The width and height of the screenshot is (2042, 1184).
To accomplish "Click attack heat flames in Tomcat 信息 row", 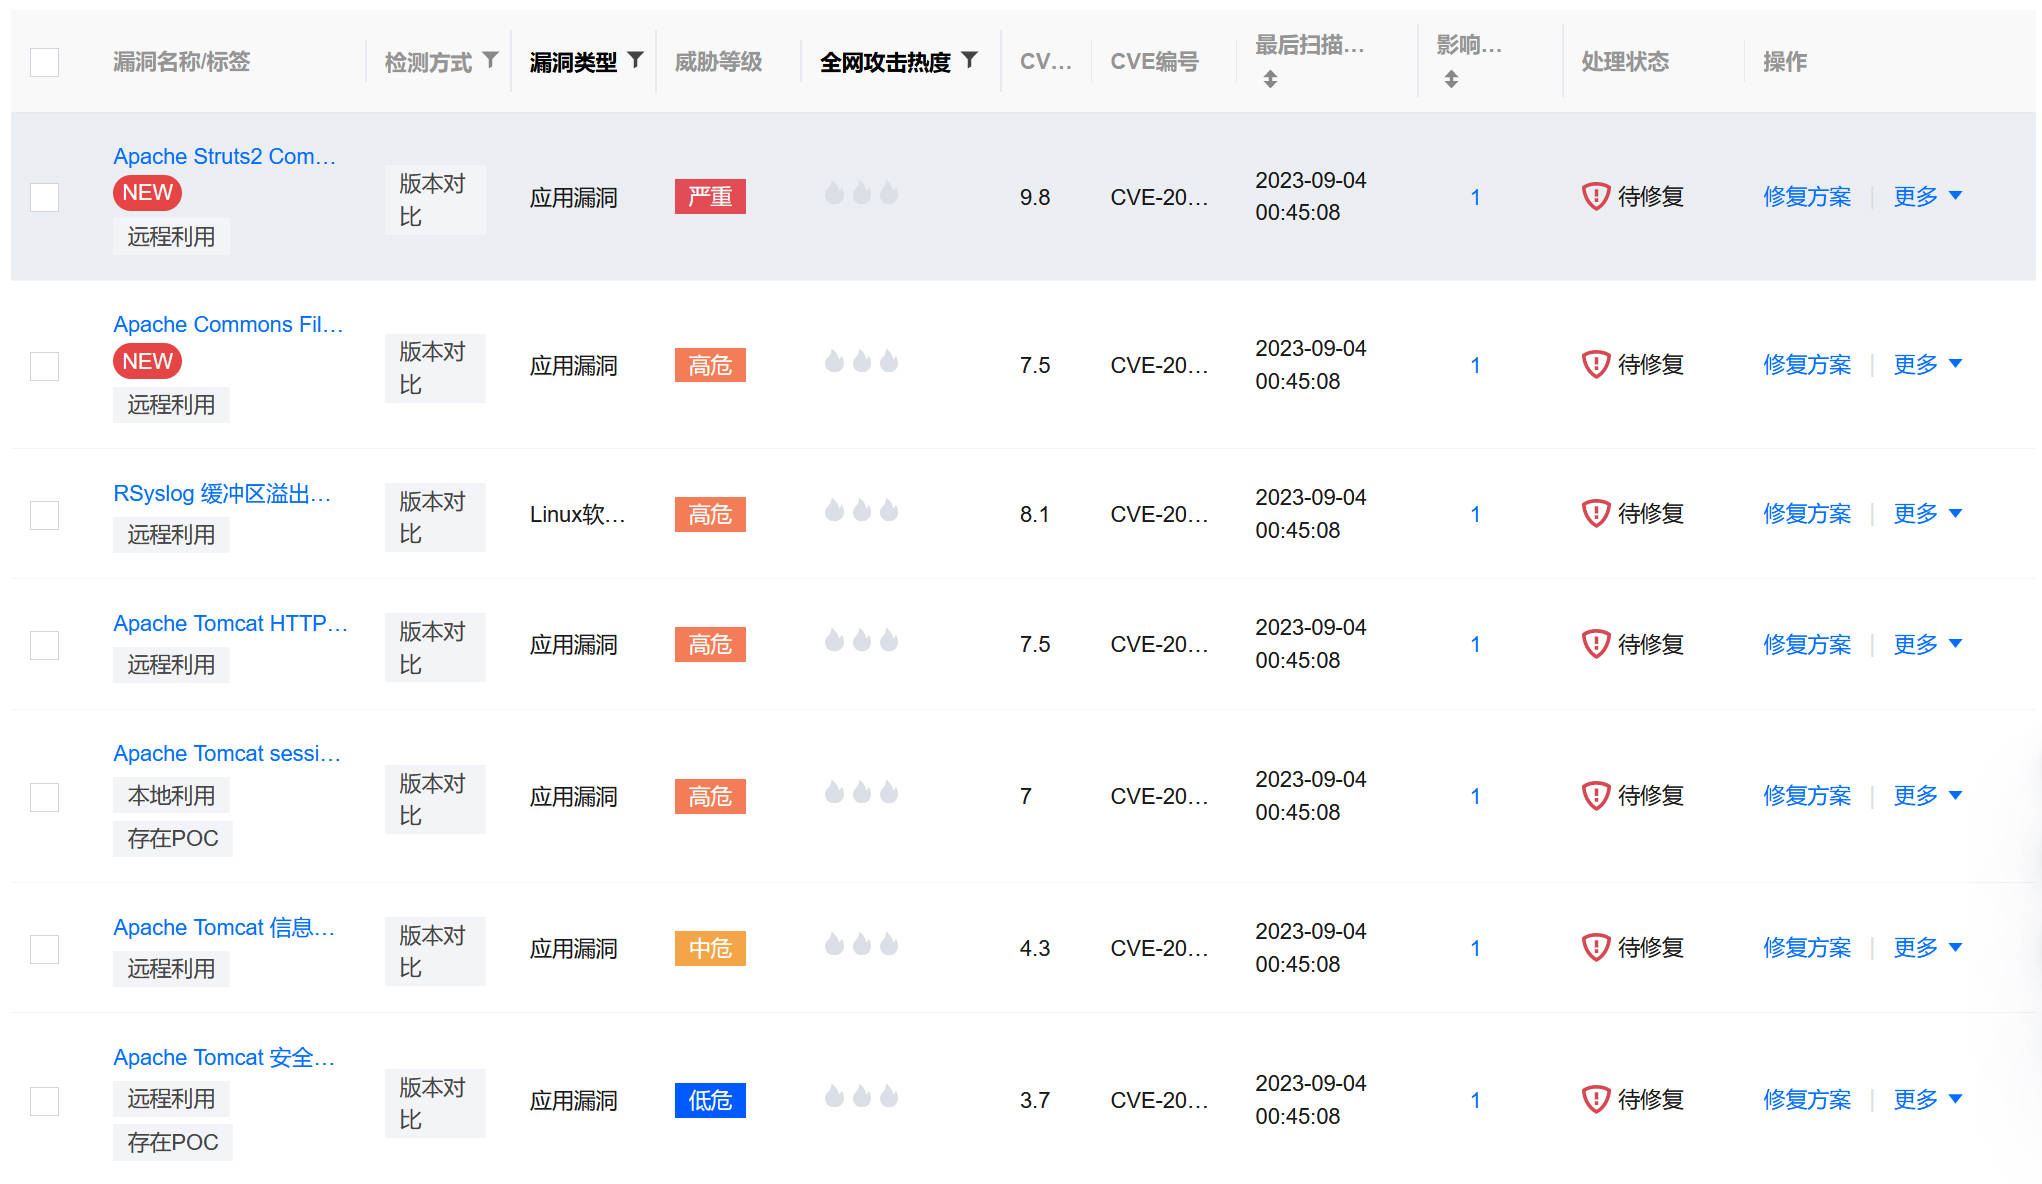I will coord(861,944).
